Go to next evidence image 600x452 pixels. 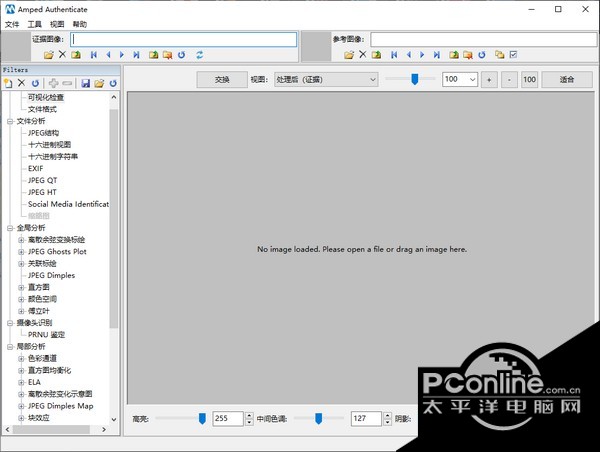tap(122, 55)
